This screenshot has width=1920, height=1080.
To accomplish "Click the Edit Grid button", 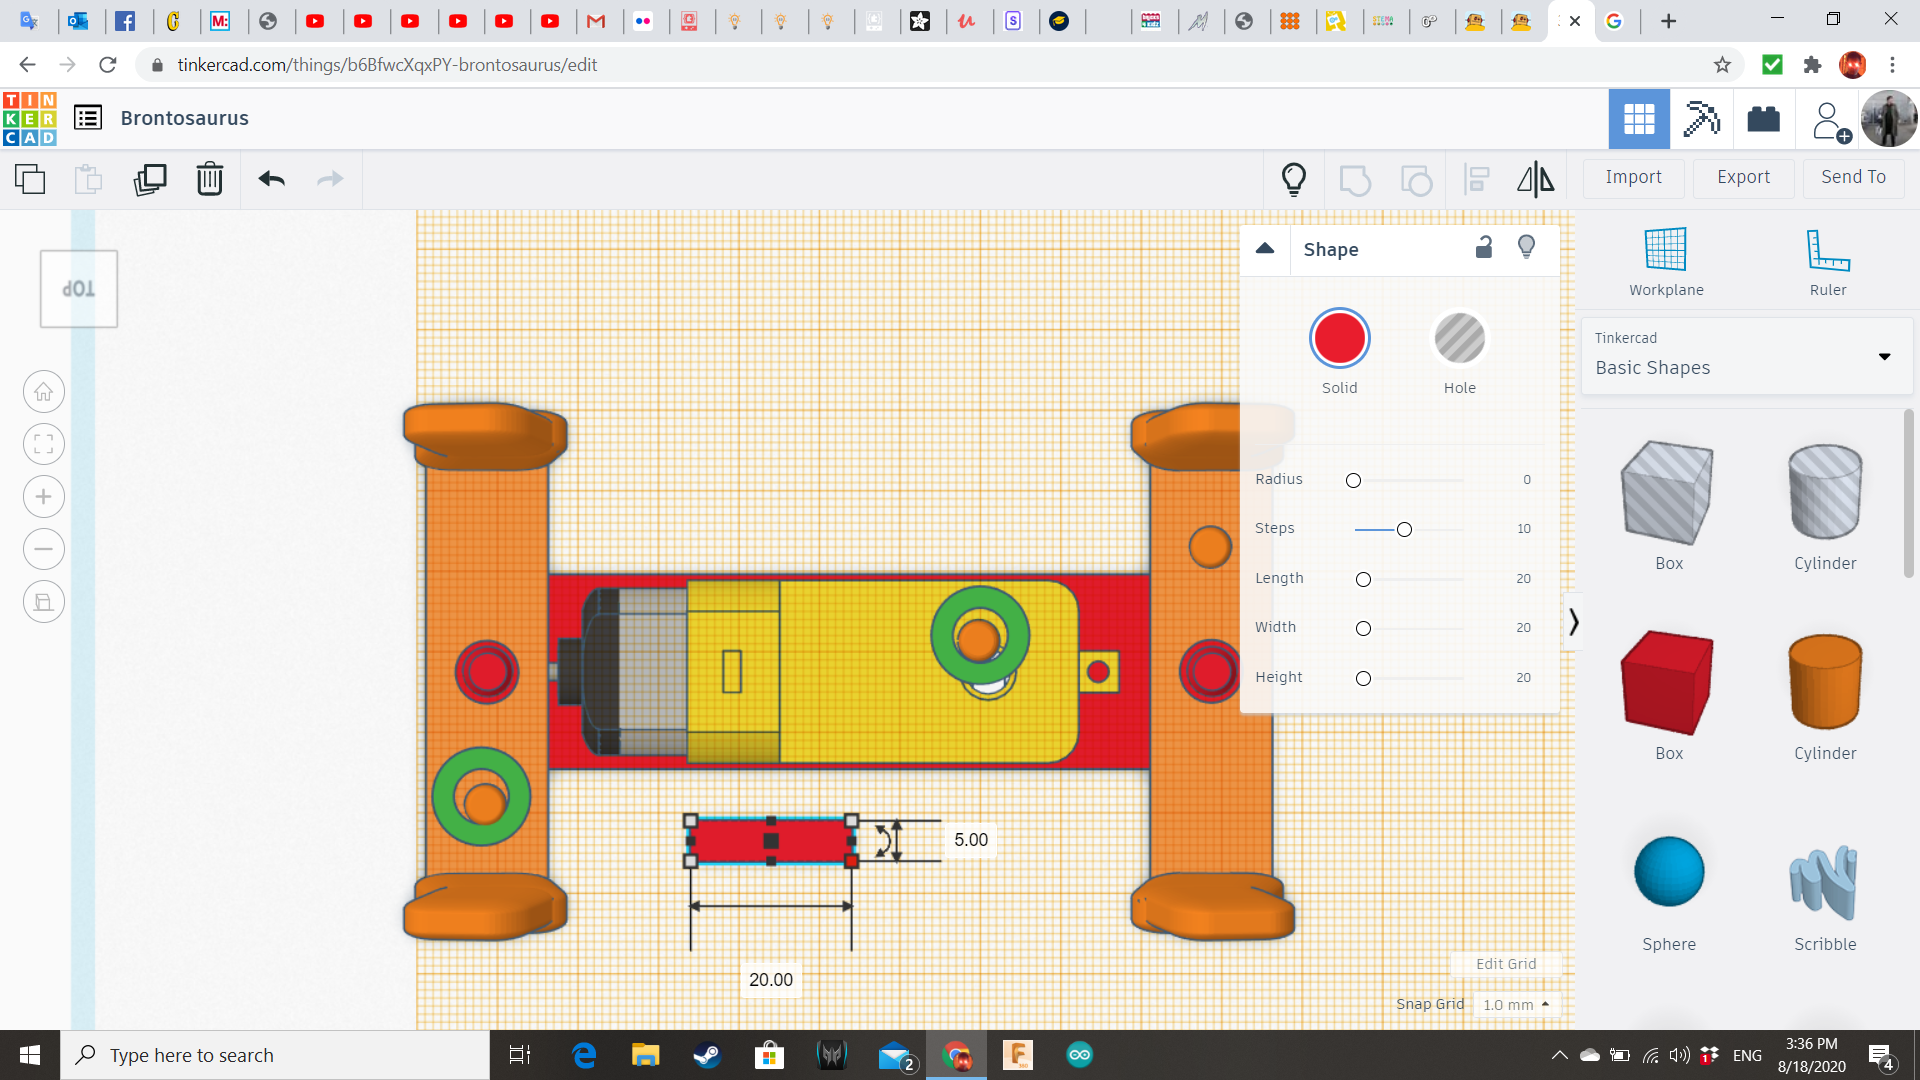I will 1505,964.
